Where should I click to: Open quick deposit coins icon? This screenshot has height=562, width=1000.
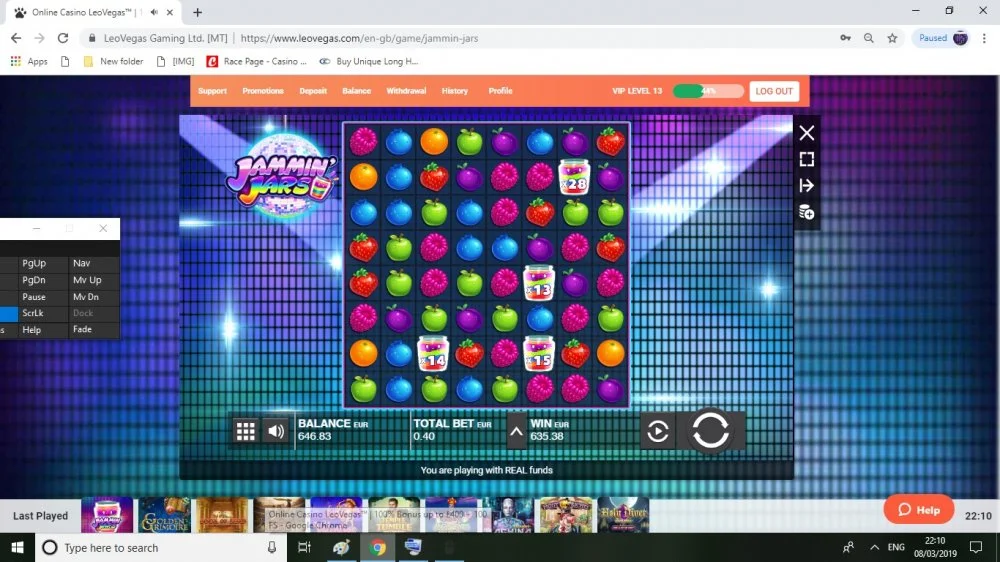coord(807,212)
